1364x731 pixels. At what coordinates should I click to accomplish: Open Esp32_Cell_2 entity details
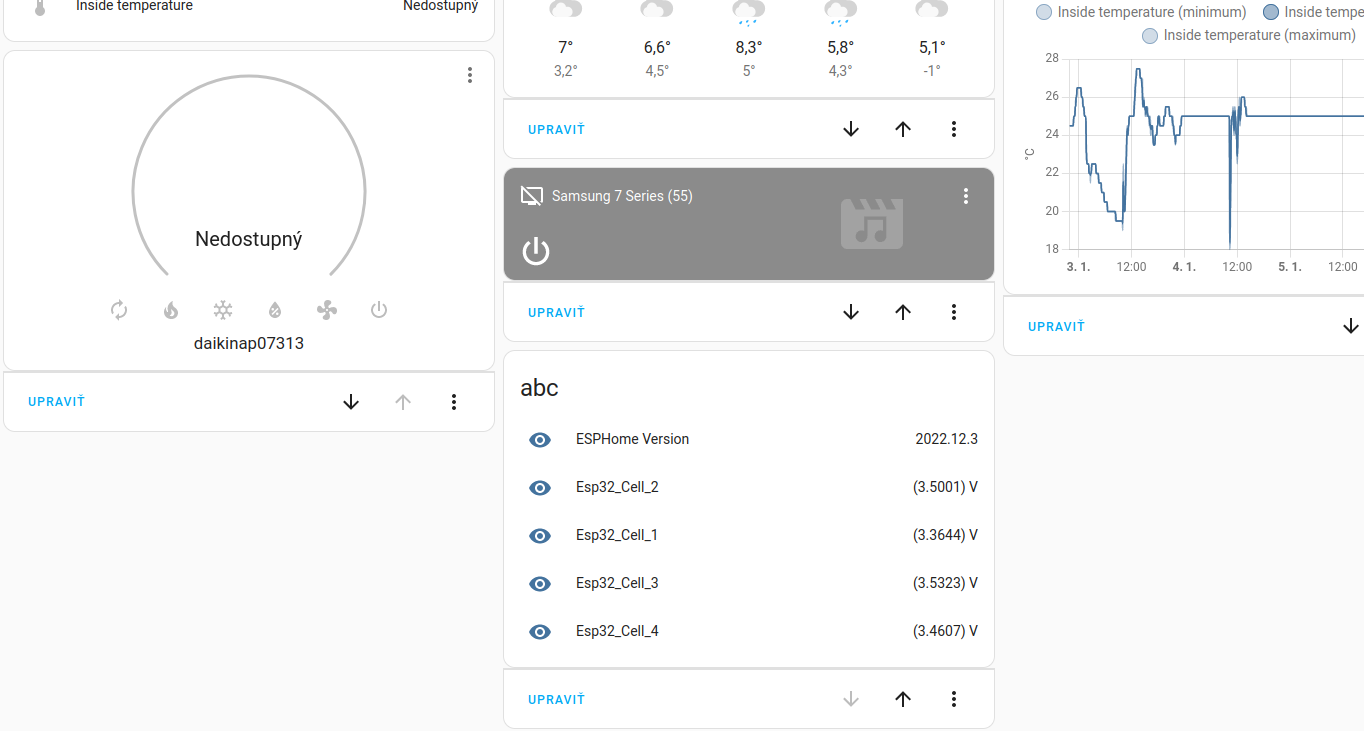click(749, 487)
